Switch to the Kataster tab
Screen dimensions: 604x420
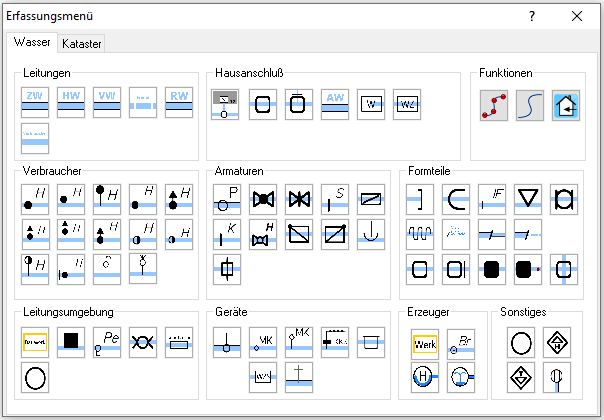pyautogui.click(x=81, y=44)
